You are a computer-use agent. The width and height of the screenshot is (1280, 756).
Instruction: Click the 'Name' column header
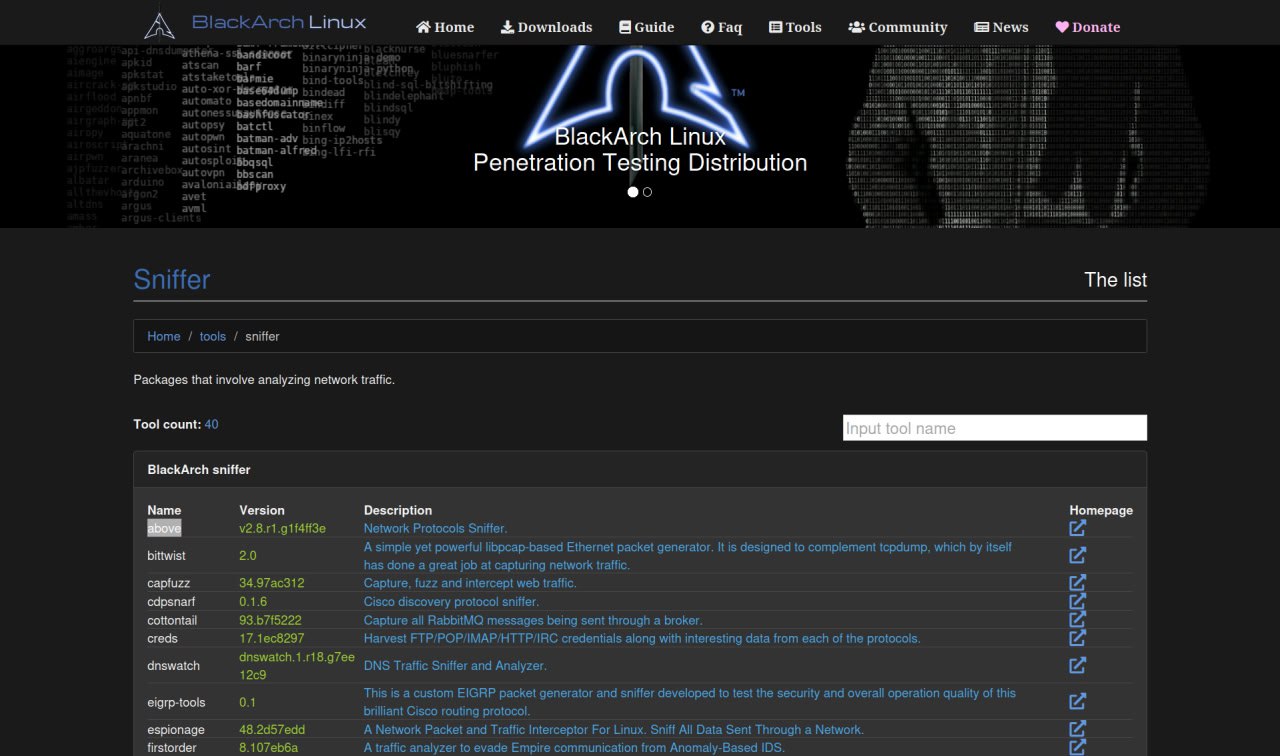164,510
